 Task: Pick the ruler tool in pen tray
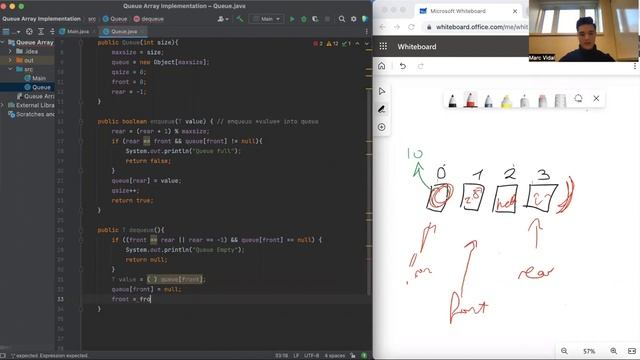560,100
